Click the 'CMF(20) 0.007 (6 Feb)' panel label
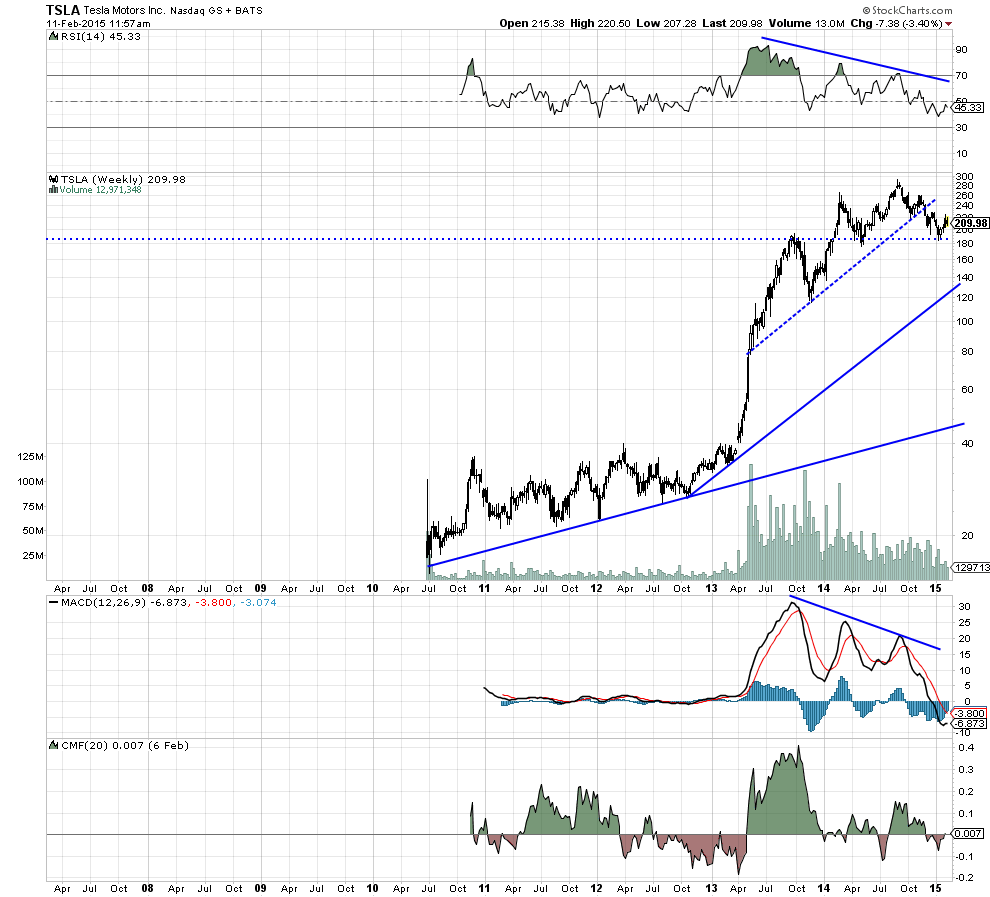The width and height of the screenshot is (990, 897). (x=124, y=746)
